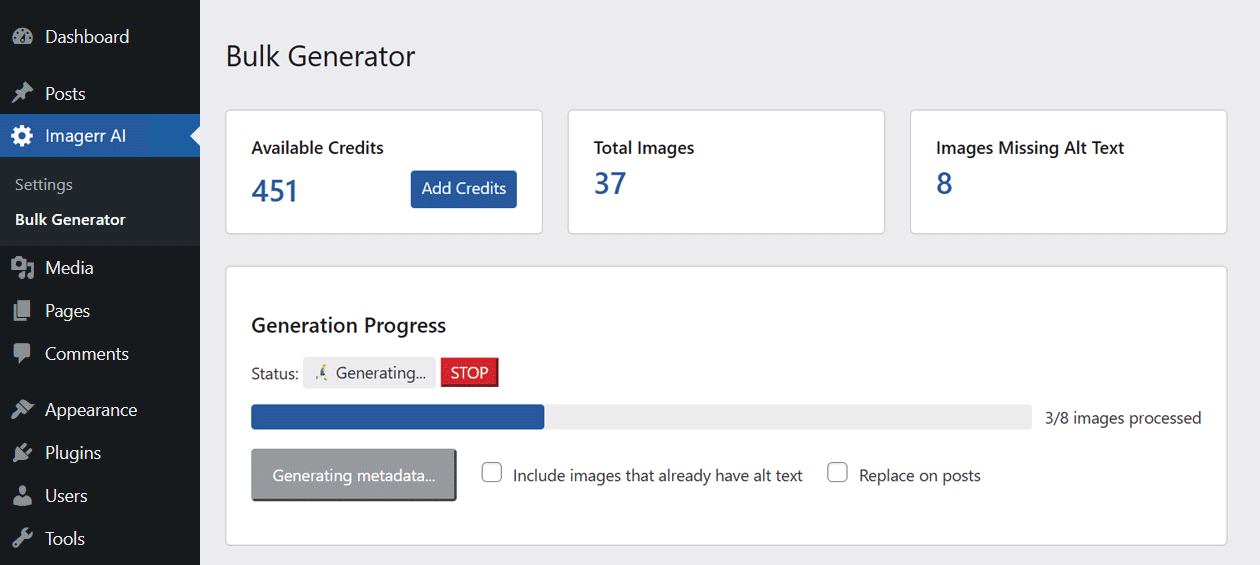Click the Tools wrench icon
The width and height of the screenshot is (1260, 565).
click(x=22, y=539)
